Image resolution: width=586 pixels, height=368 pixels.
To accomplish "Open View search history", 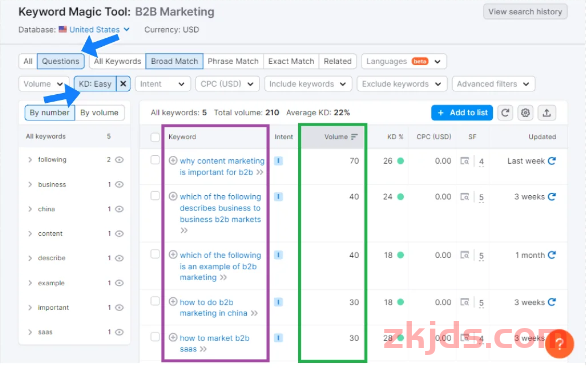I will [x=525, y=12].
